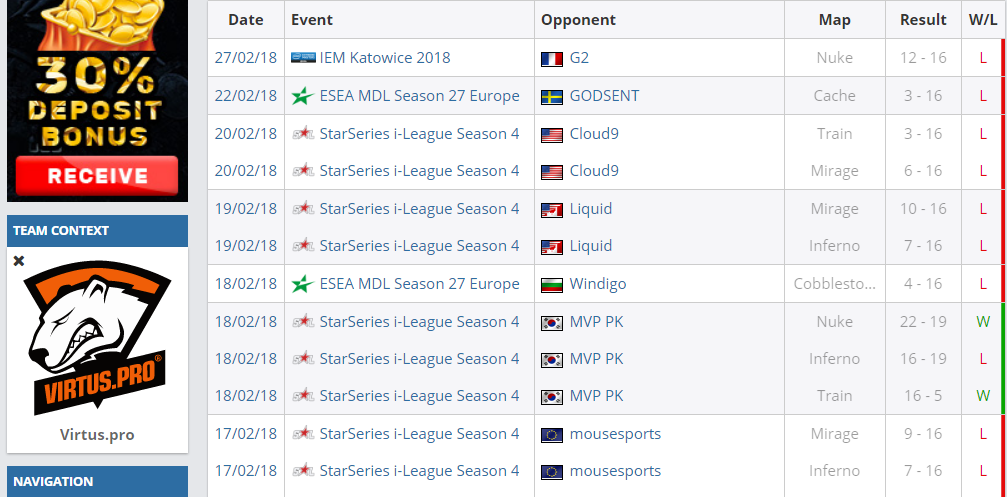The height and width of the screenshot is (497, 1007).
Task: Sort by the Result column header
Action: tap(922, 20)
